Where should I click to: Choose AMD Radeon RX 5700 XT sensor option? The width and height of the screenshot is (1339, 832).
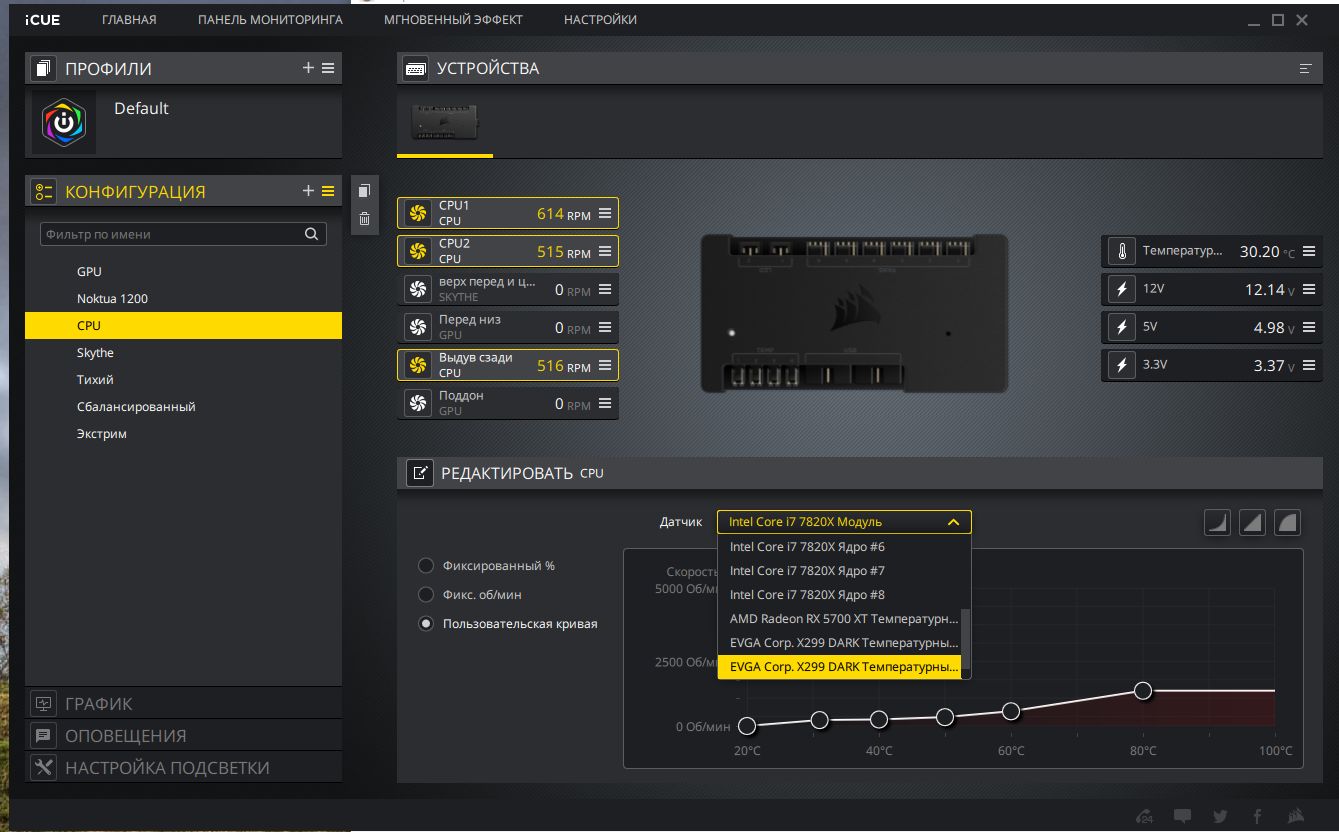click(839, 619)
